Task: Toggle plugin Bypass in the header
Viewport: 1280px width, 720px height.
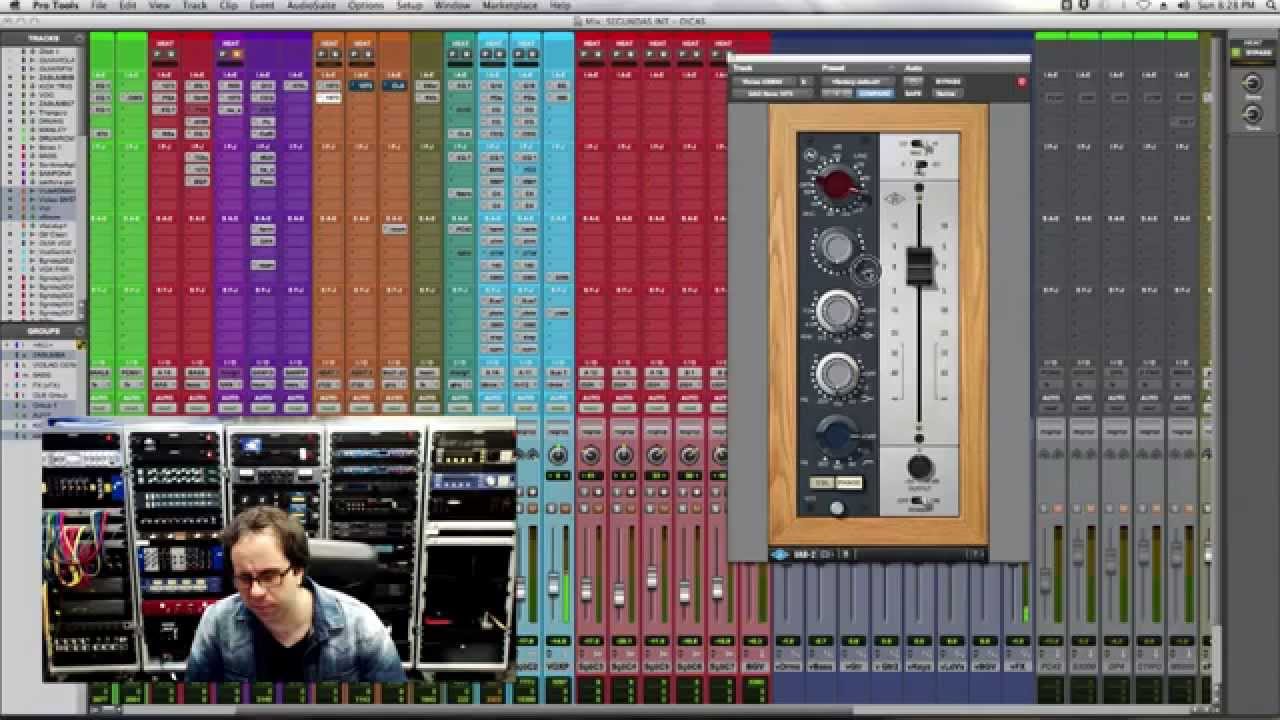Action: 948,81
